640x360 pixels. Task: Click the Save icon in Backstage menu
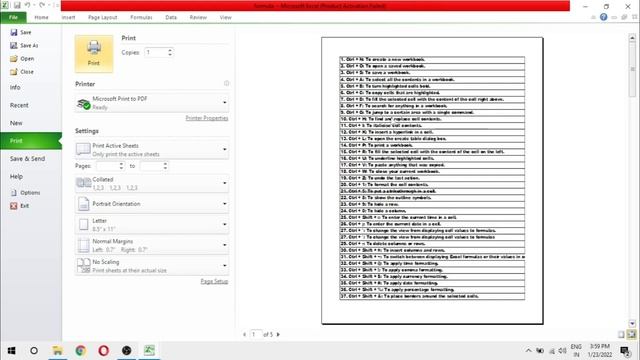14,32
